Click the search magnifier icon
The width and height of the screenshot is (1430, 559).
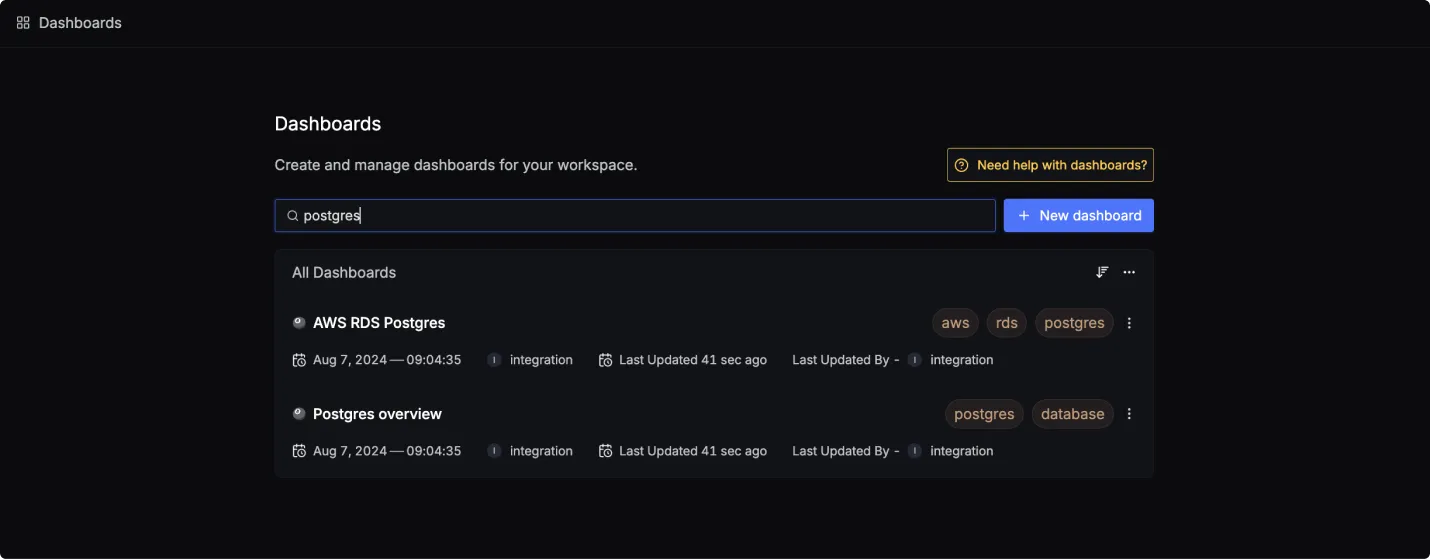(293, 215)
